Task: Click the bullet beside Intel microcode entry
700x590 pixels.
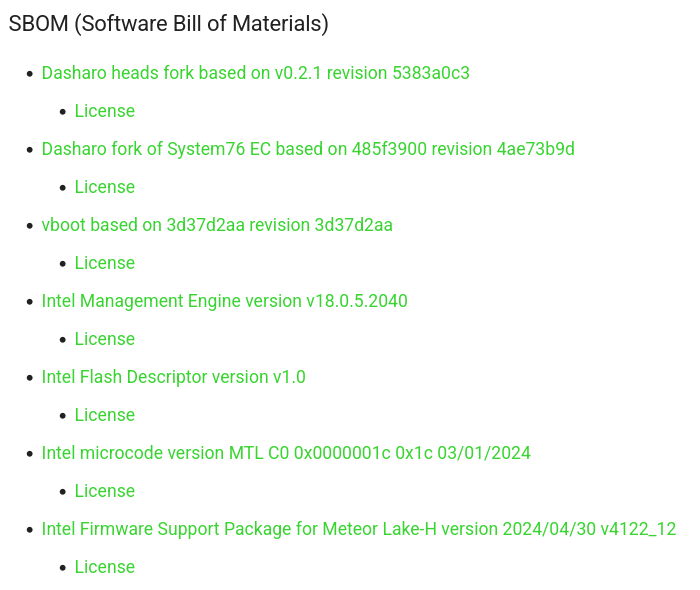Action: pyautogui.click(x=30, y=454)
